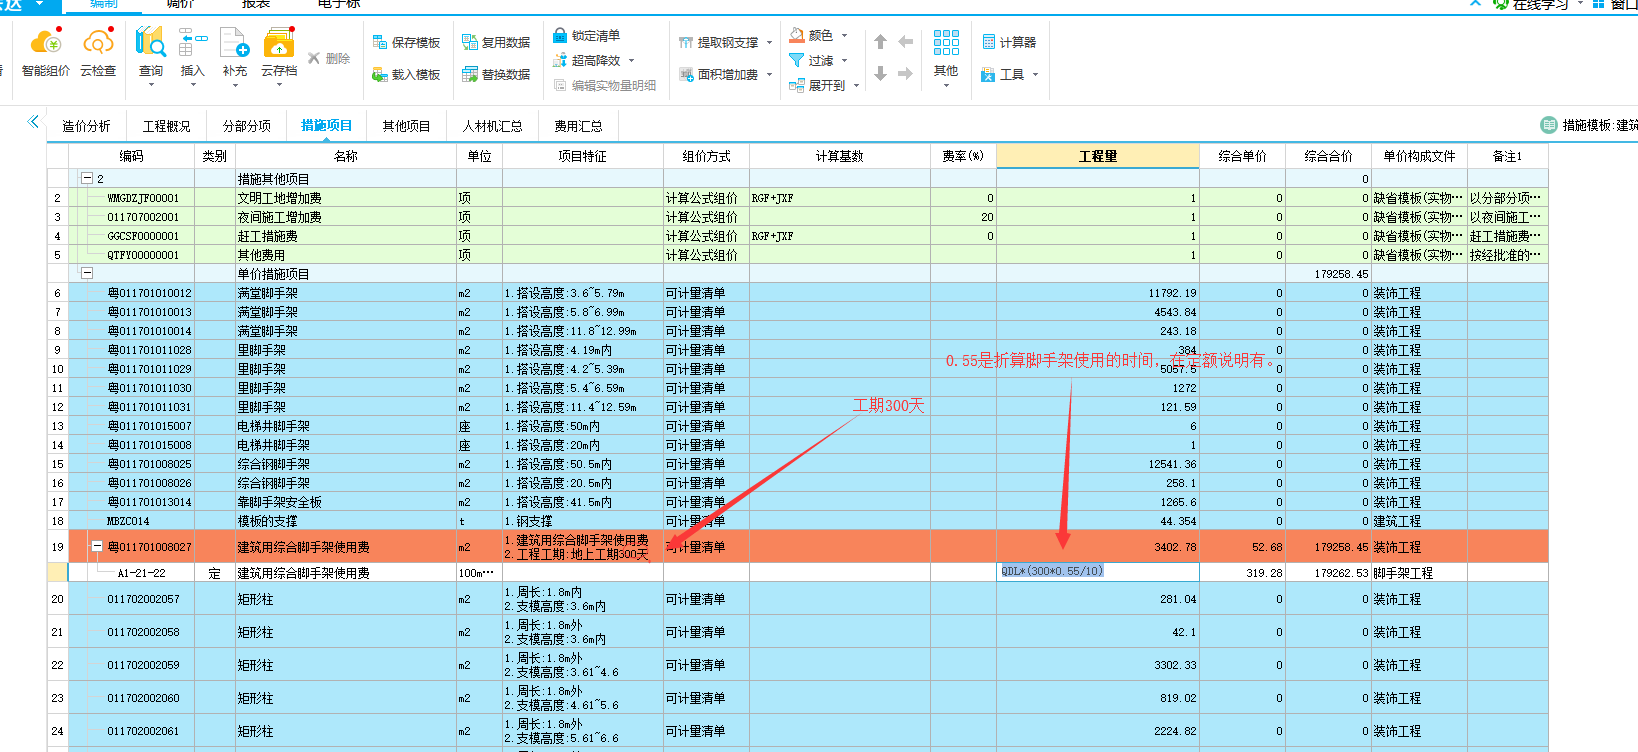
Task: Click the 删除 delete button
Action: tap(329, 59)
